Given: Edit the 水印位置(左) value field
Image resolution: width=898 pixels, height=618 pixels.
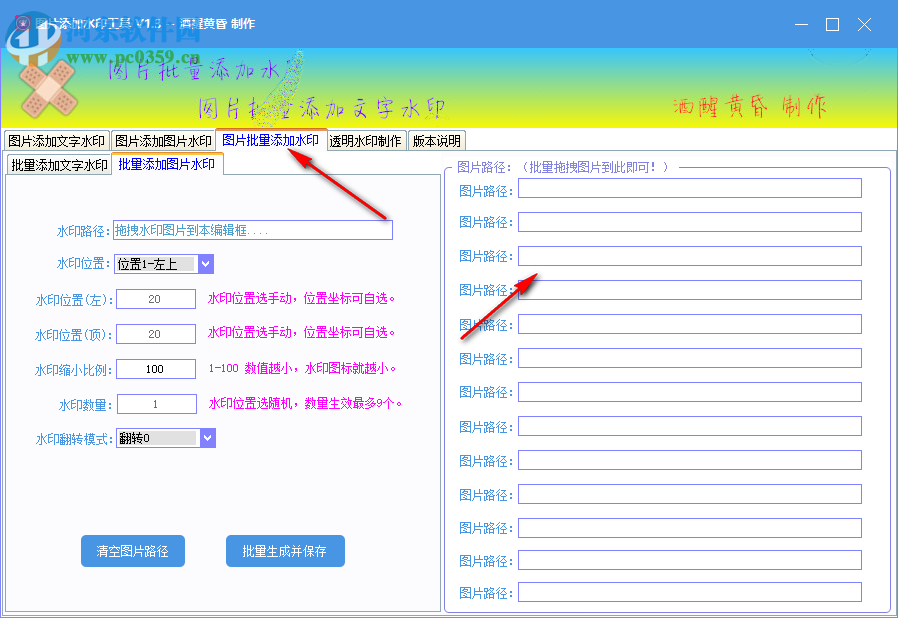Looking at the screenshot, I should [x=155, y=298].
